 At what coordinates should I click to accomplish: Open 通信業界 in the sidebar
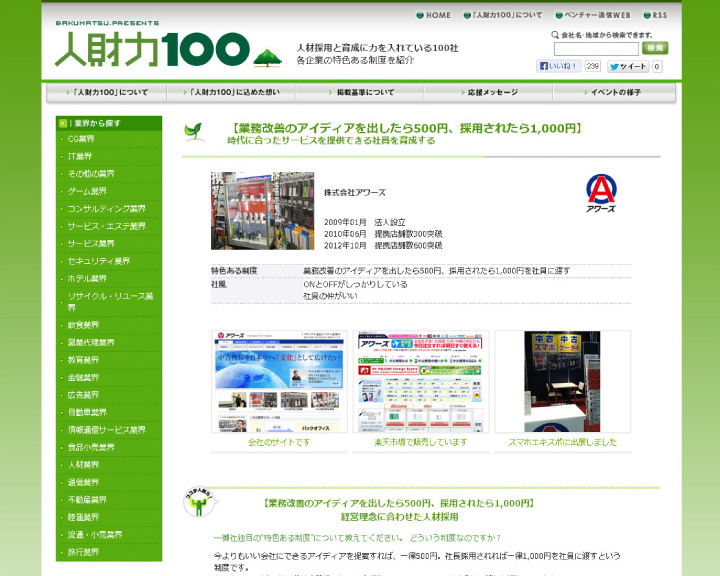click(x=83, y=482)
